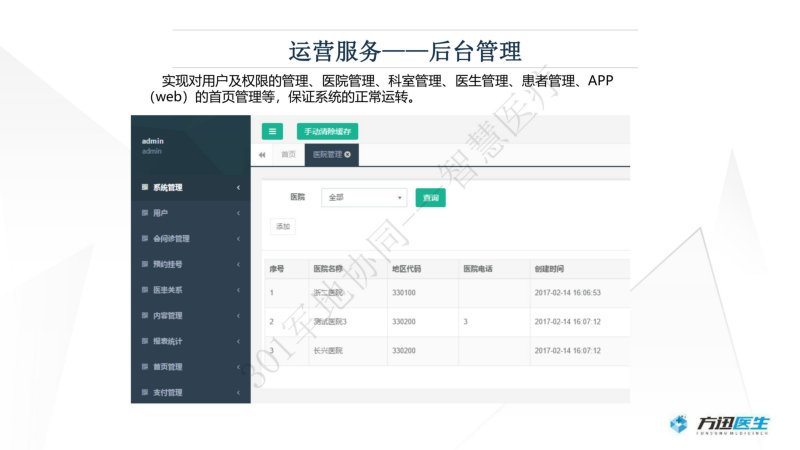The width and height of the screenshot is (800, 450).
Task: Toggle the sidebar with the hamburger button
Action: [x=272, y=131]
